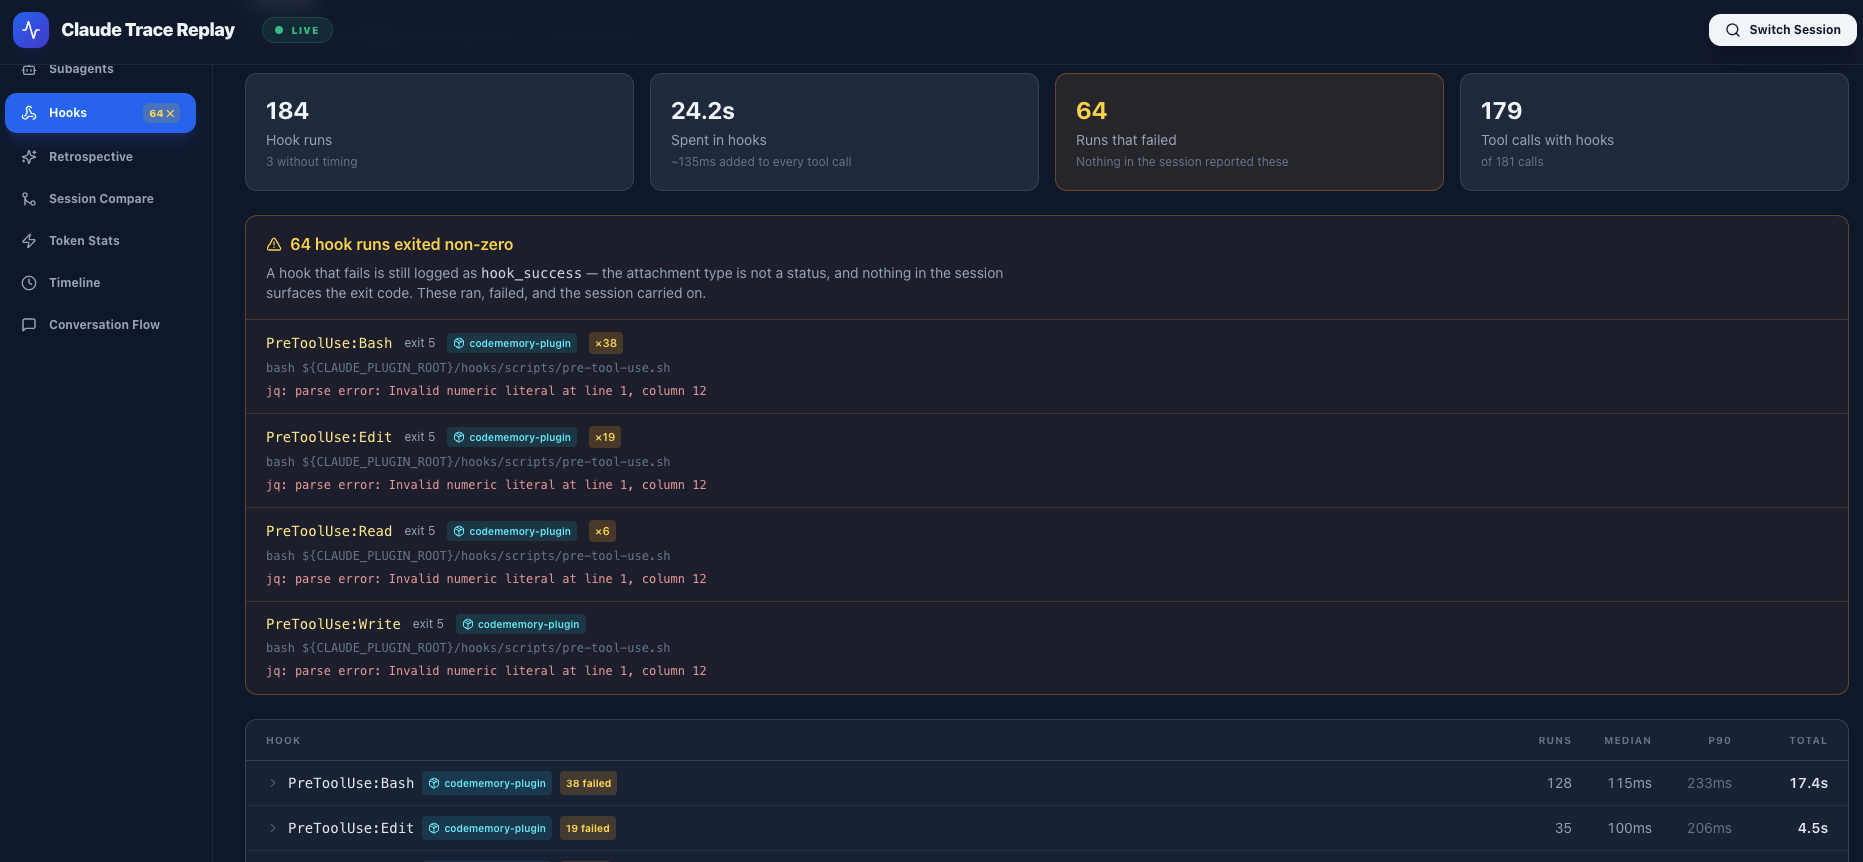Click the codememory-plugin tag on the PreToolUse:Read failure

(x=512, y=531)
